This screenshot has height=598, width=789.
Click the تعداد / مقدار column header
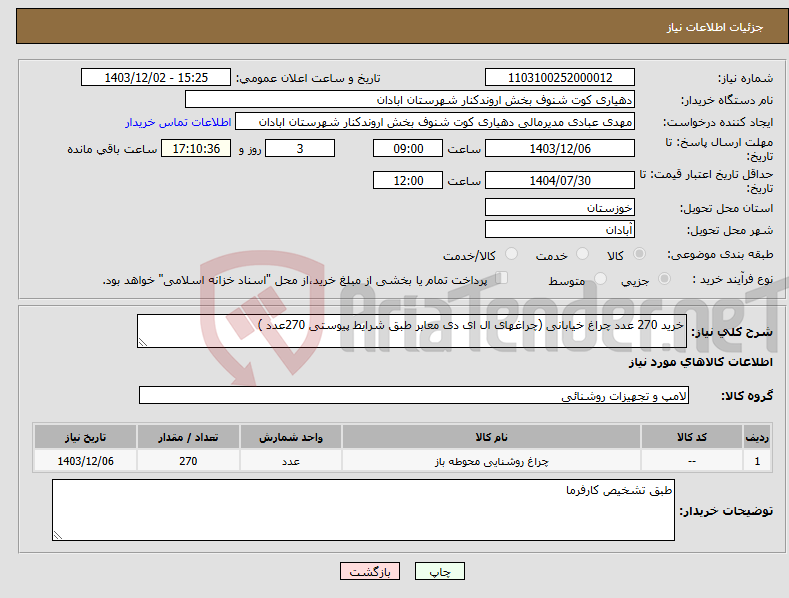(x=188, y=437)
